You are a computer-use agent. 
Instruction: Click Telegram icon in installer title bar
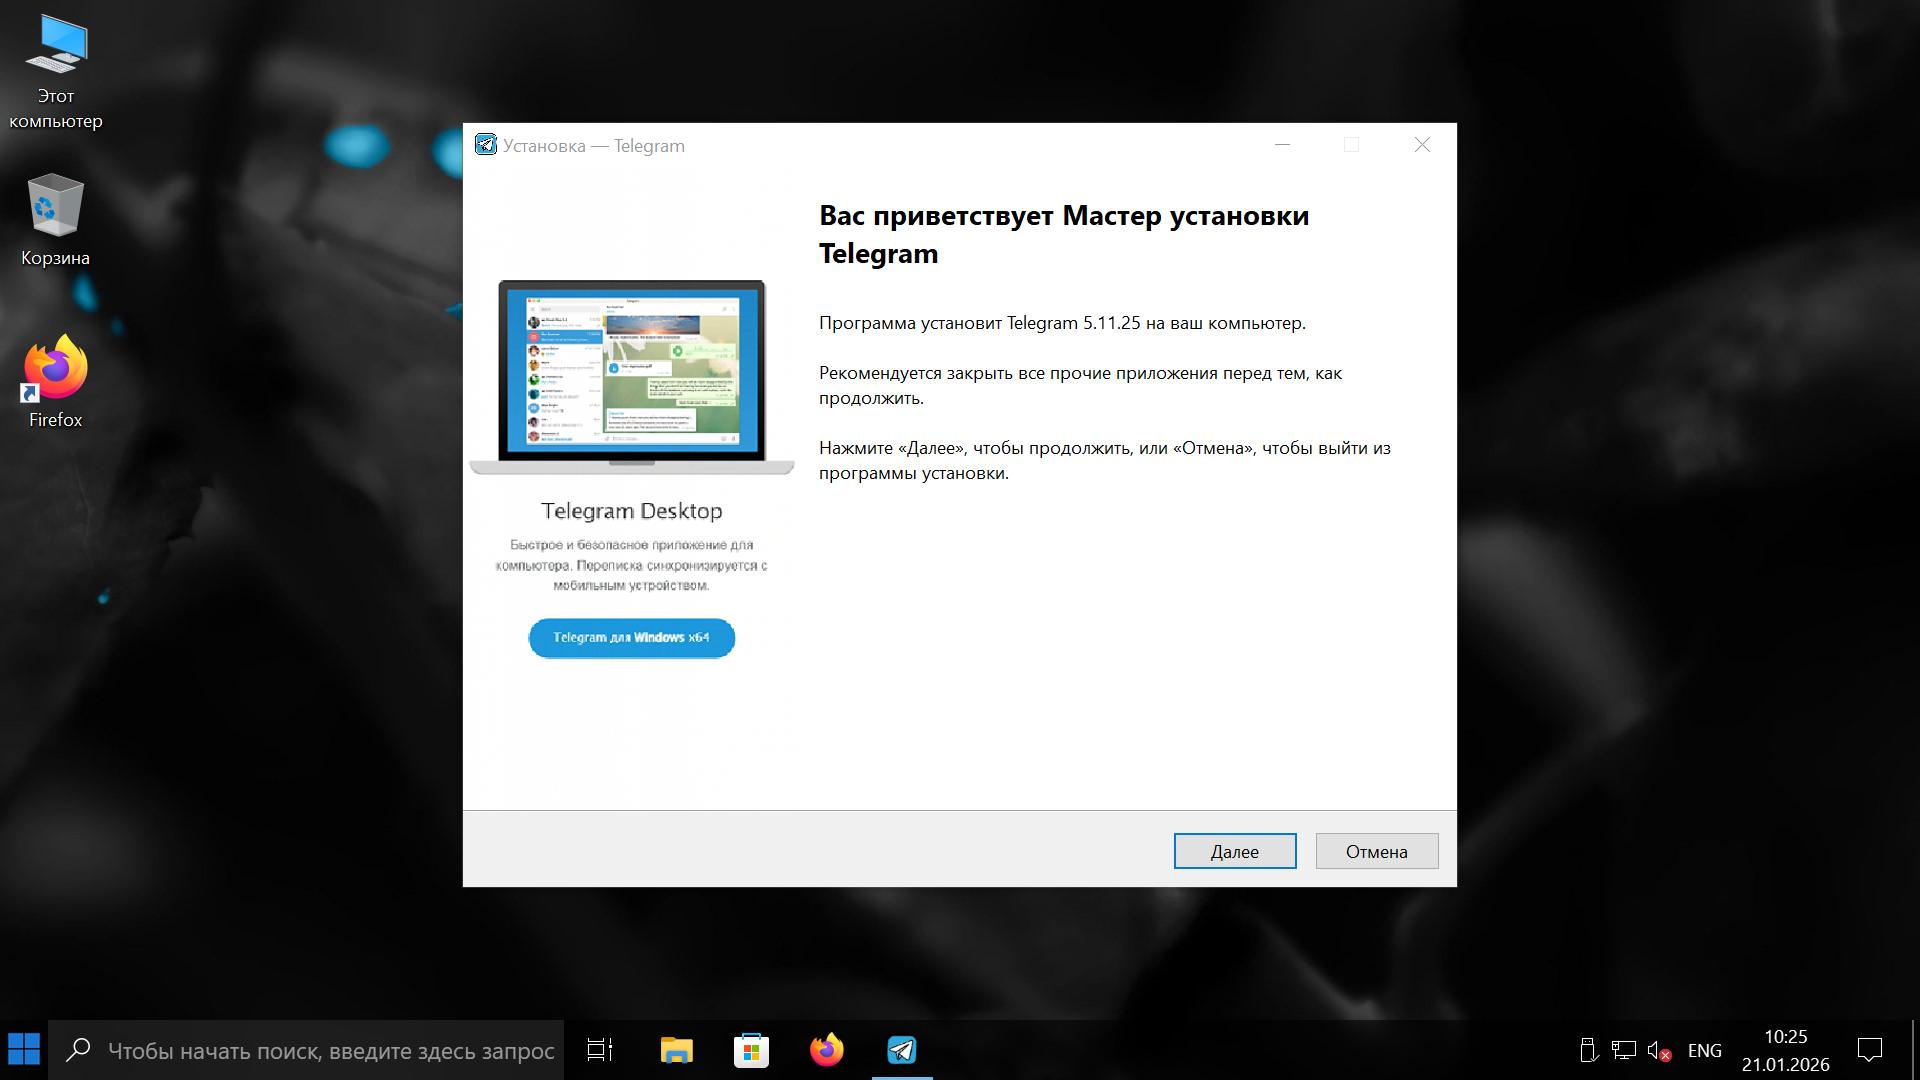(486, 145)
